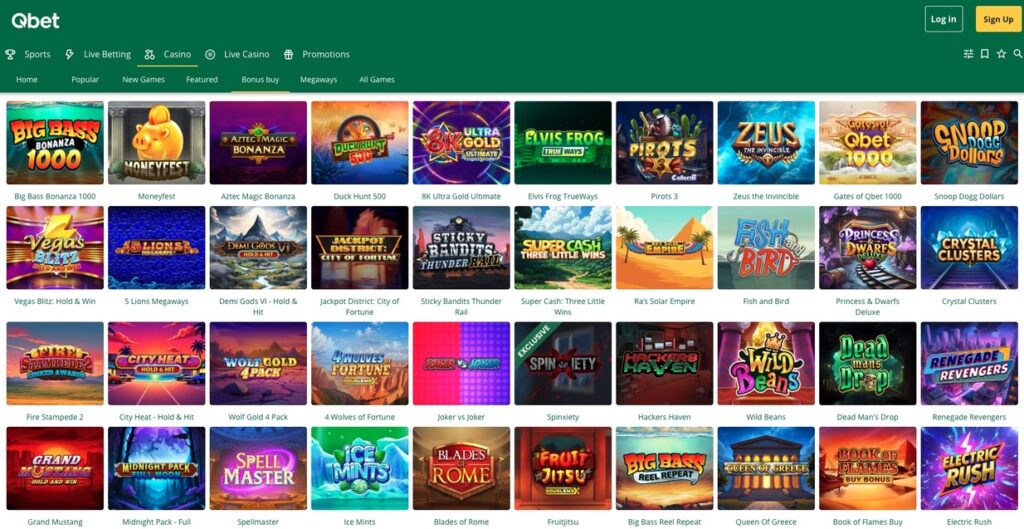Select the Fruitjitsu game thumbnail
1024x529 pixels.
click(x=562, y=468)
